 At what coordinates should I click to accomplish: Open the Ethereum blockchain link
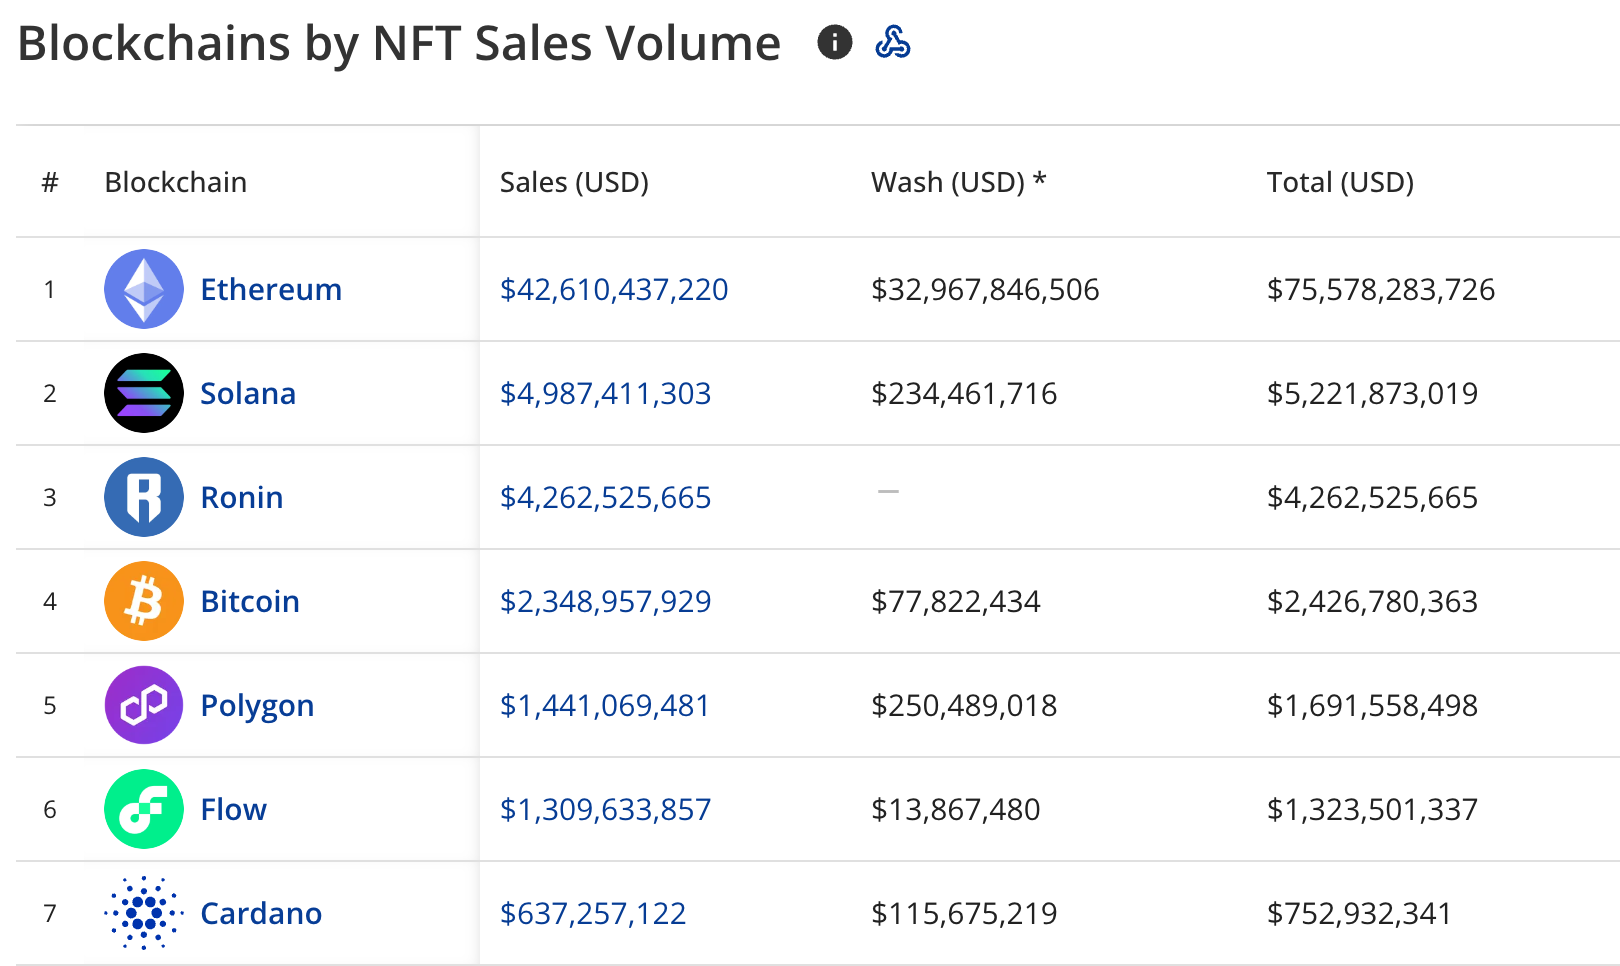(271, 289)
